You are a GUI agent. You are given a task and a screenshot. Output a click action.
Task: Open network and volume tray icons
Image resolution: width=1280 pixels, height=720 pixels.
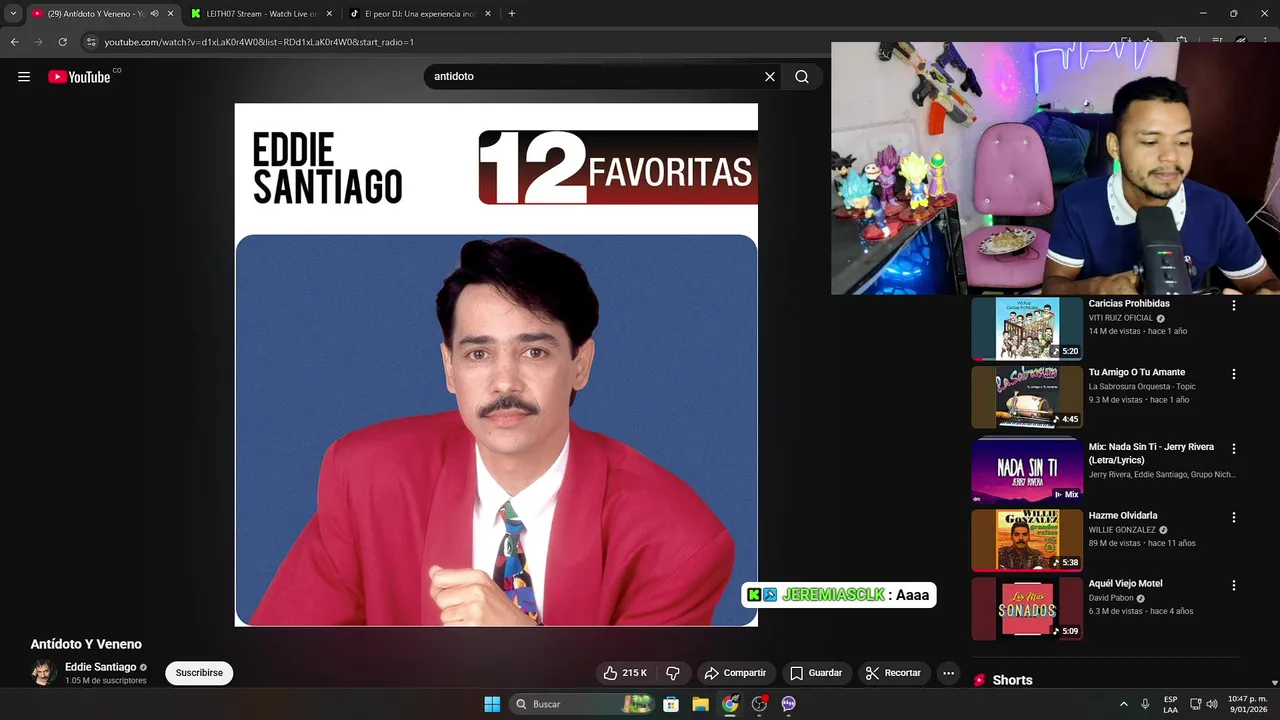(x=1204, y=704)
